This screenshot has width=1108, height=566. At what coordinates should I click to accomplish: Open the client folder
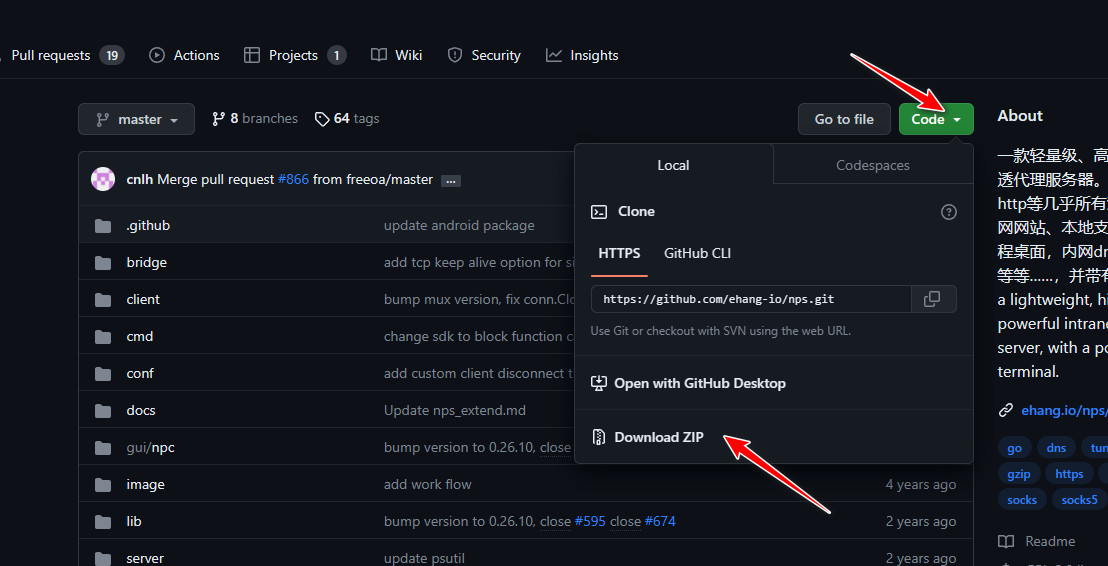[143, 299]
